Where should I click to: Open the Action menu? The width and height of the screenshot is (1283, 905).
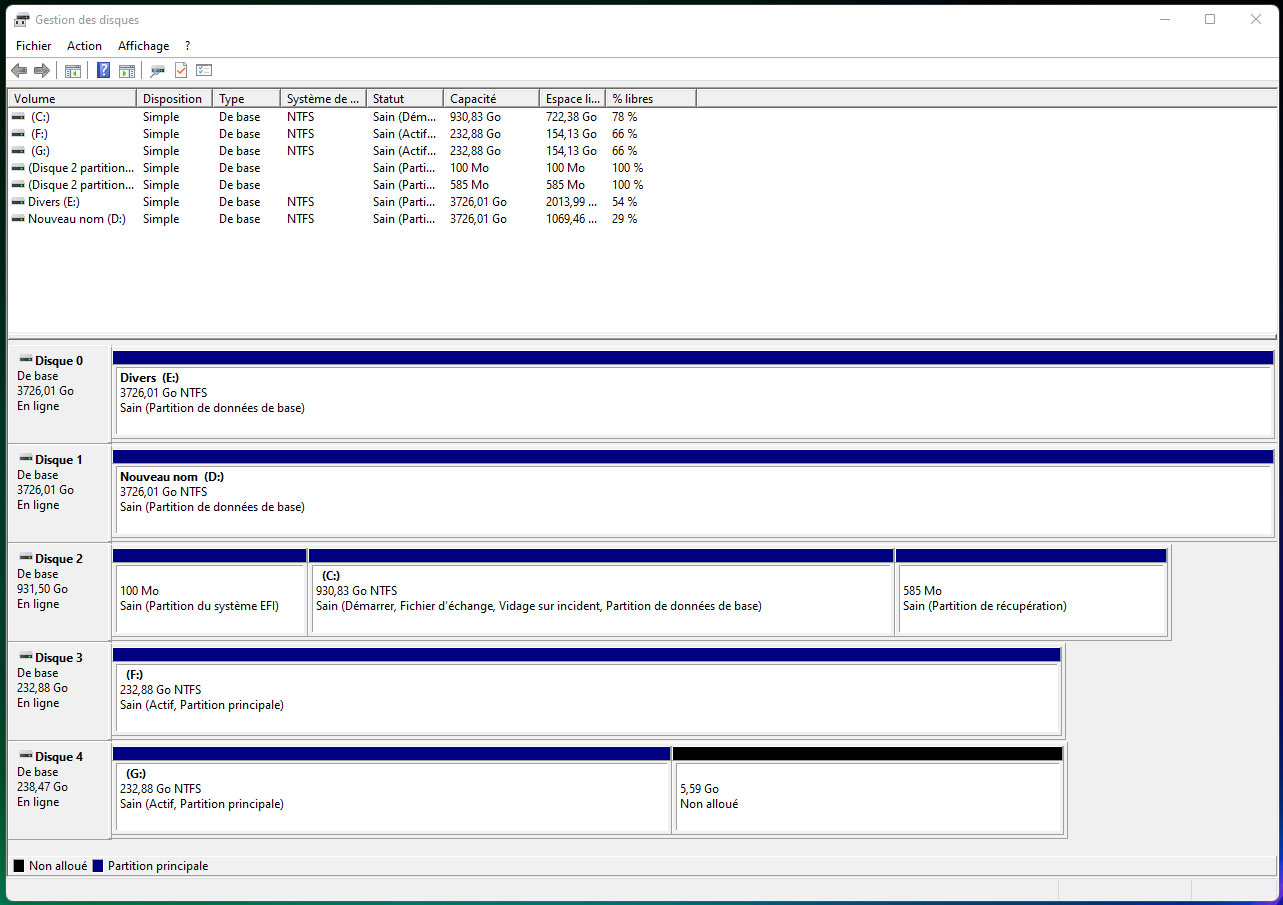[84, 46]
